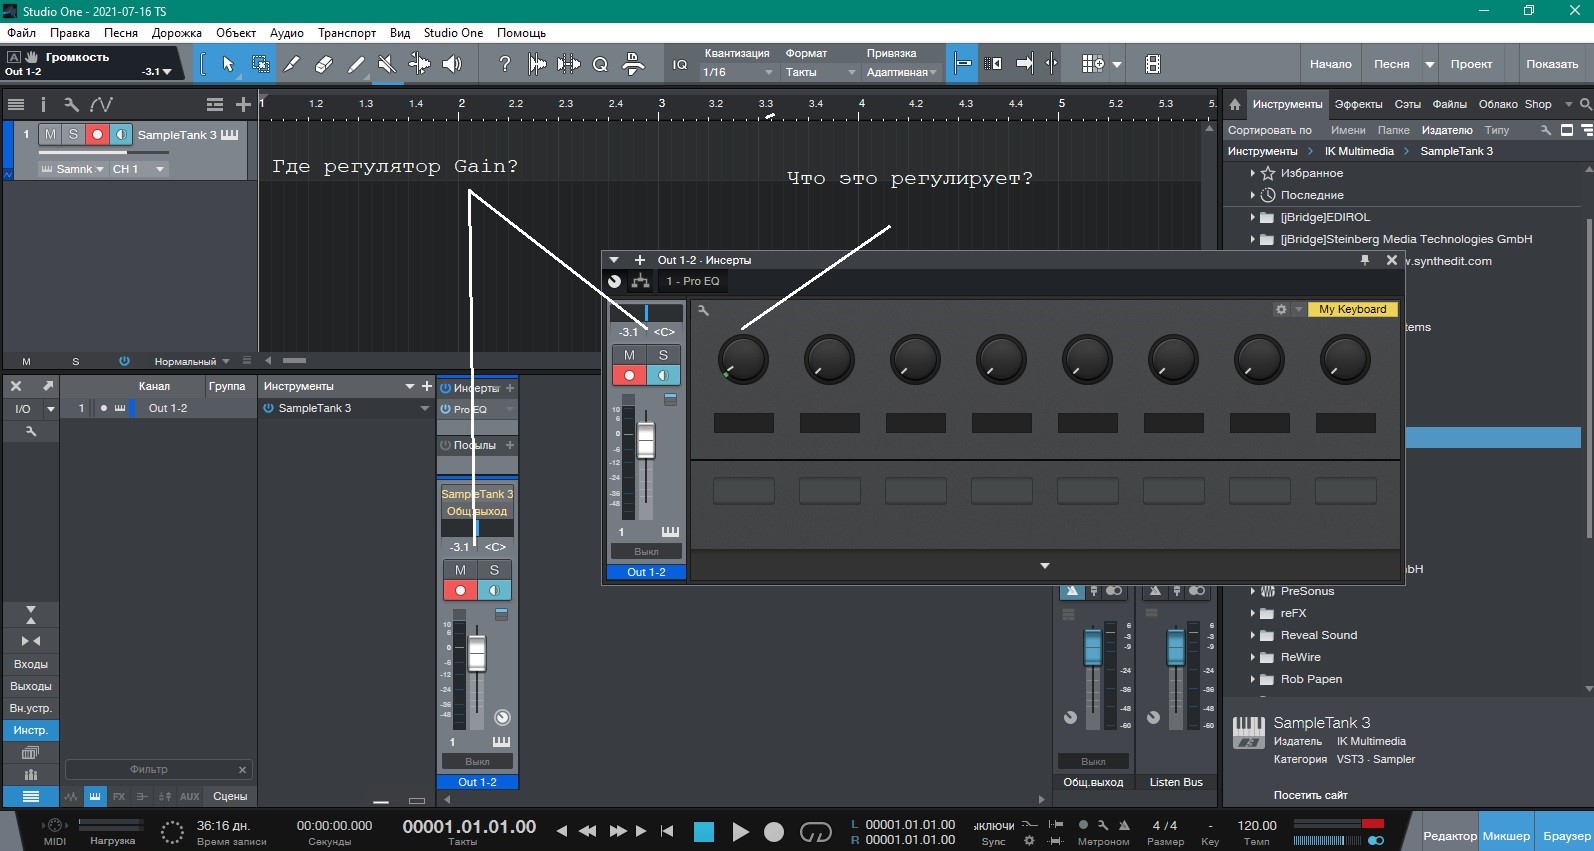Expand the [jBridge]EDIROL folder
This screenshot has height=851, width=1594.
[1252, 217]
